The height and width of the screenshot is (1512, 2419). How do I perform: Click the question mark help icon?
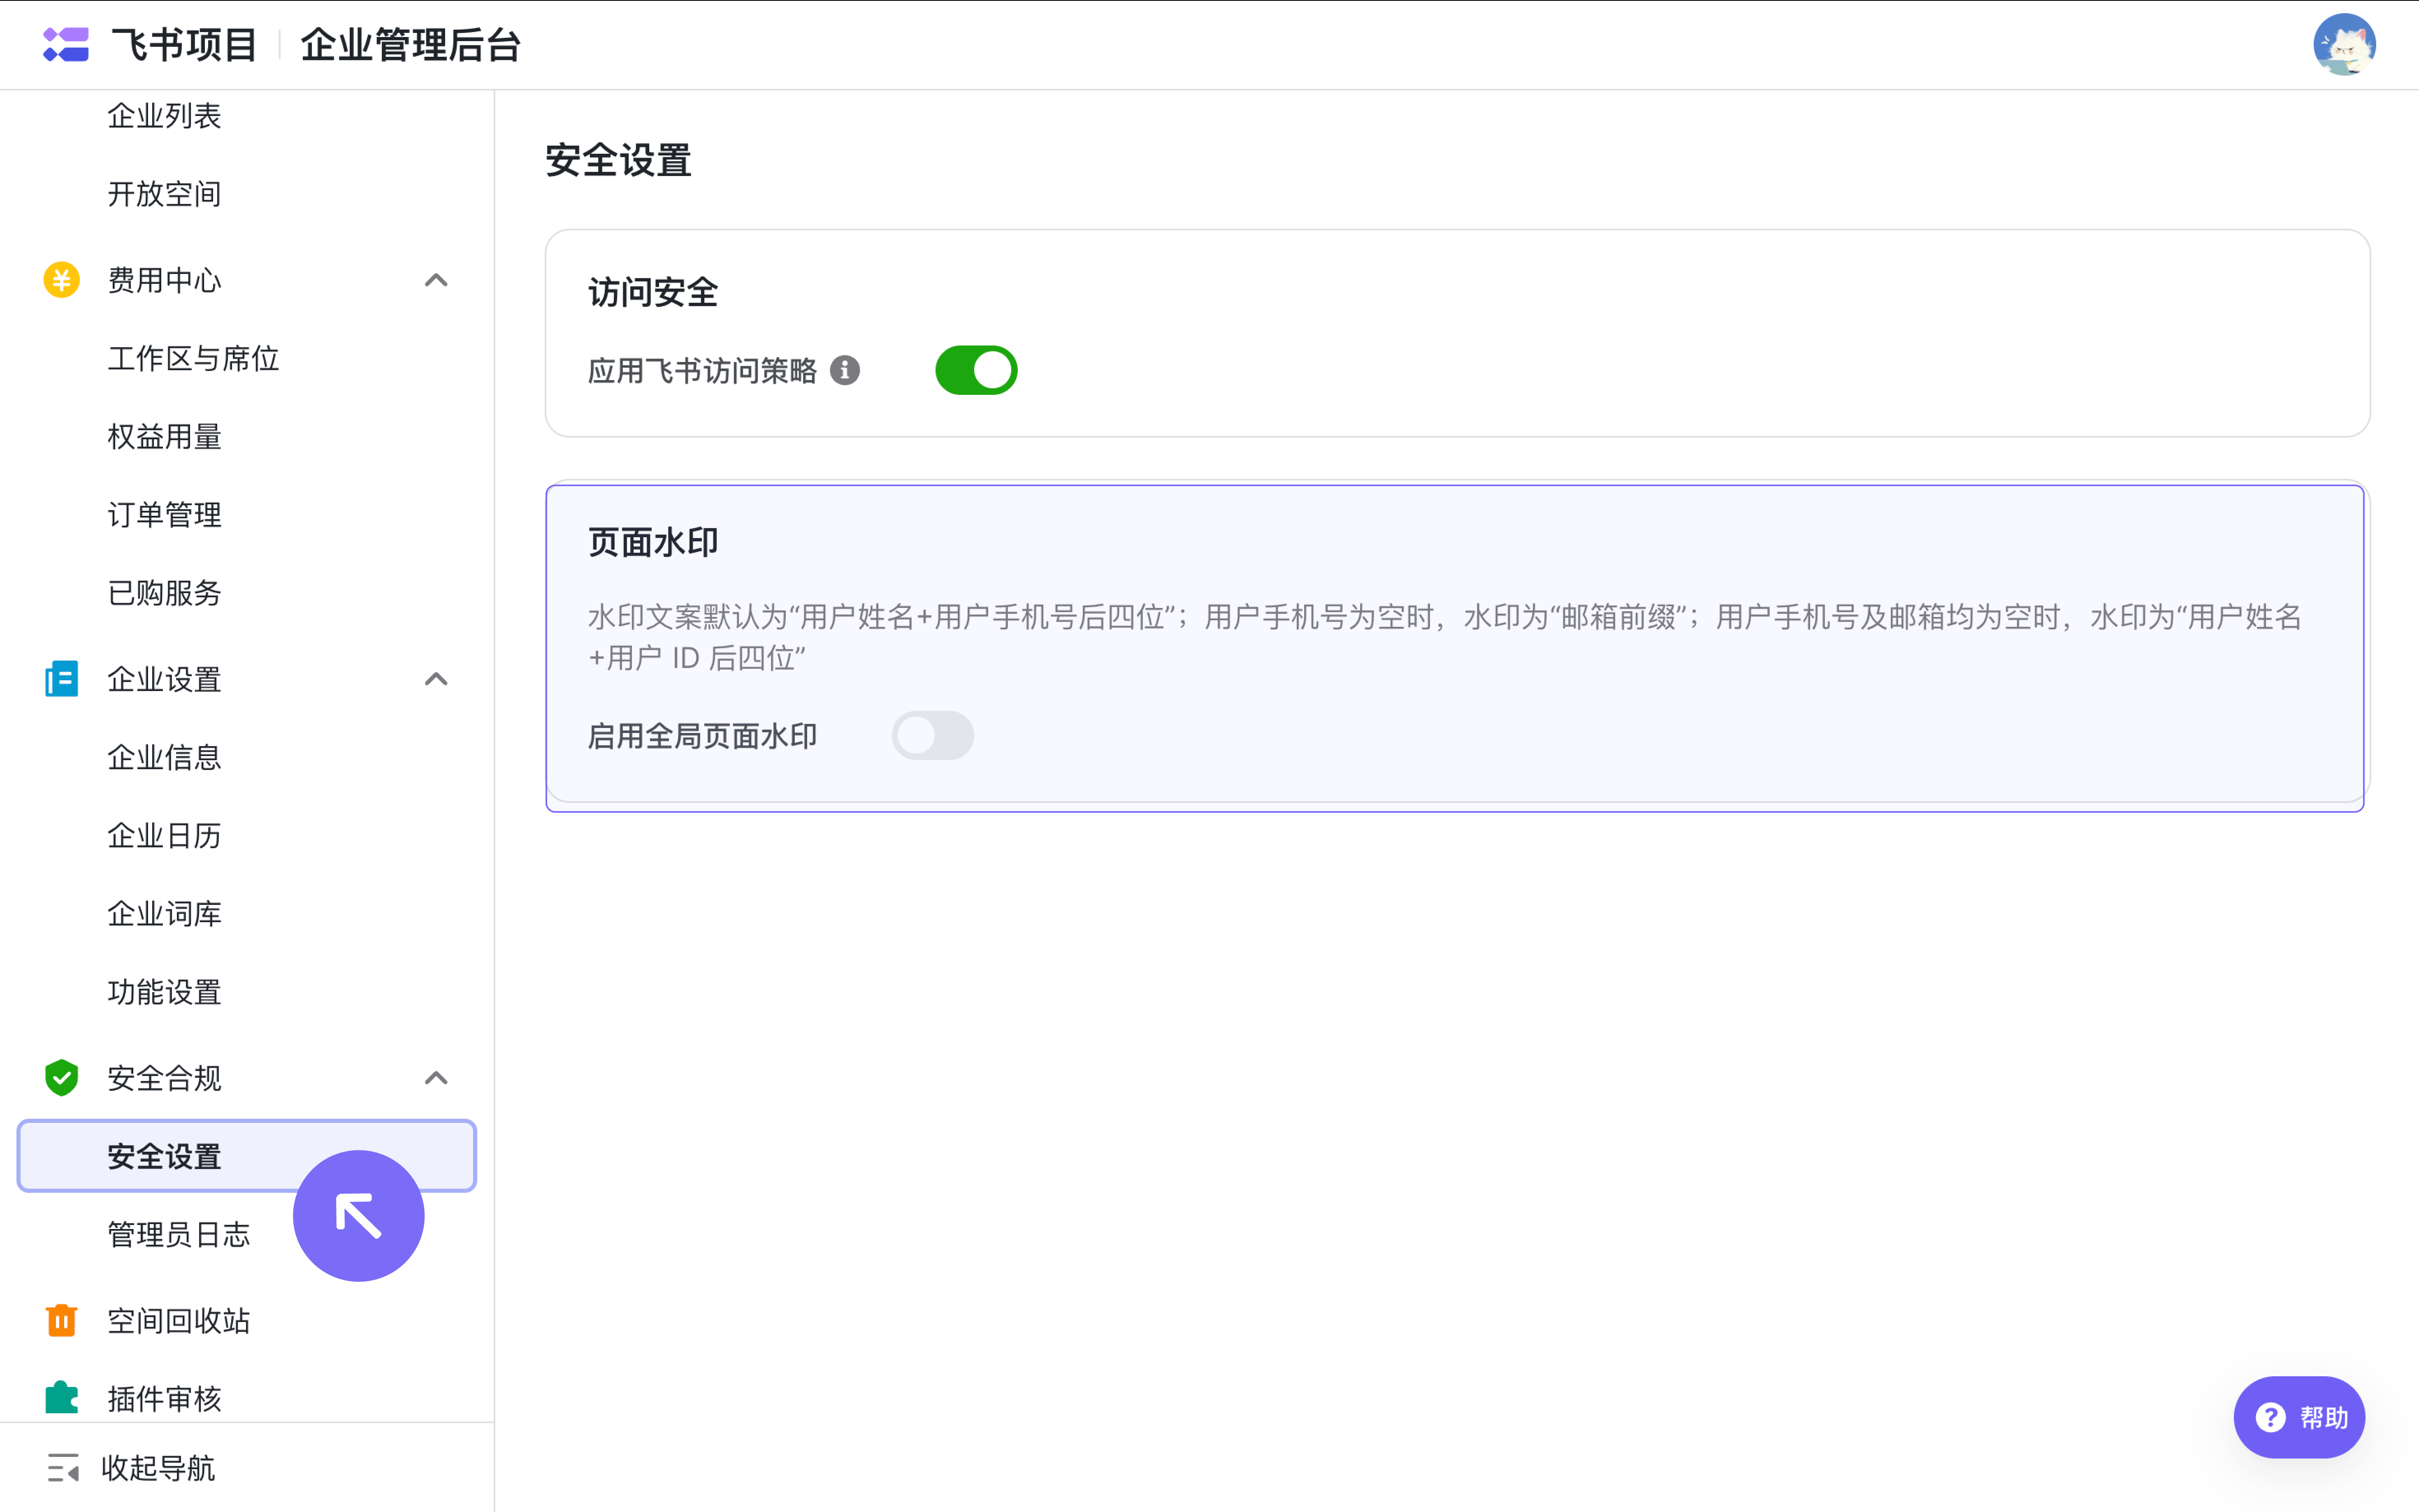coord(2271,1417)
